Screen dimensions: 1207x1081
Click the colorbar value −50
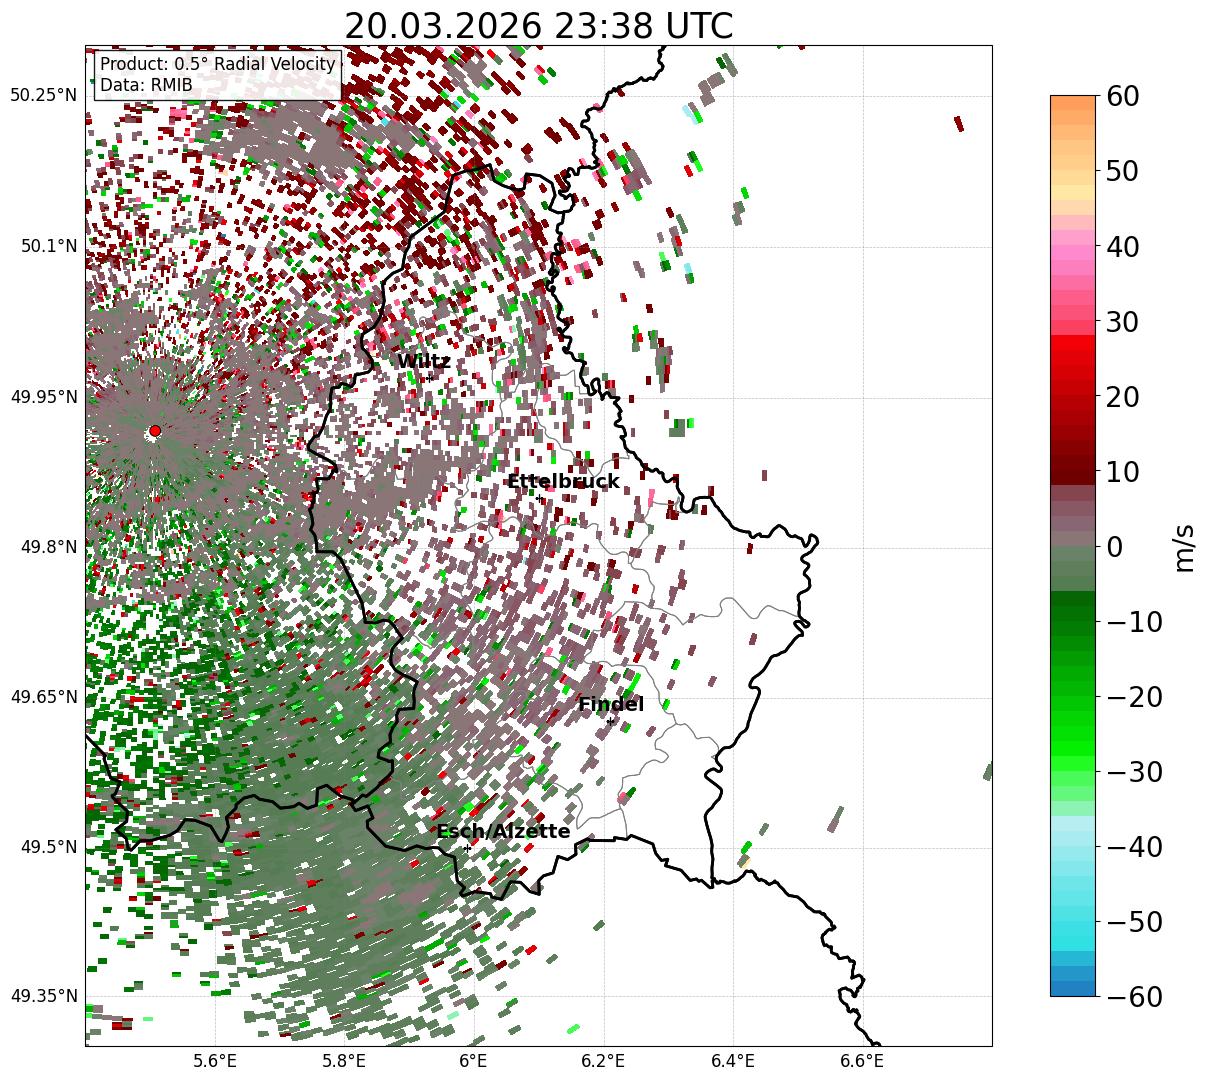pos(1134,922)
